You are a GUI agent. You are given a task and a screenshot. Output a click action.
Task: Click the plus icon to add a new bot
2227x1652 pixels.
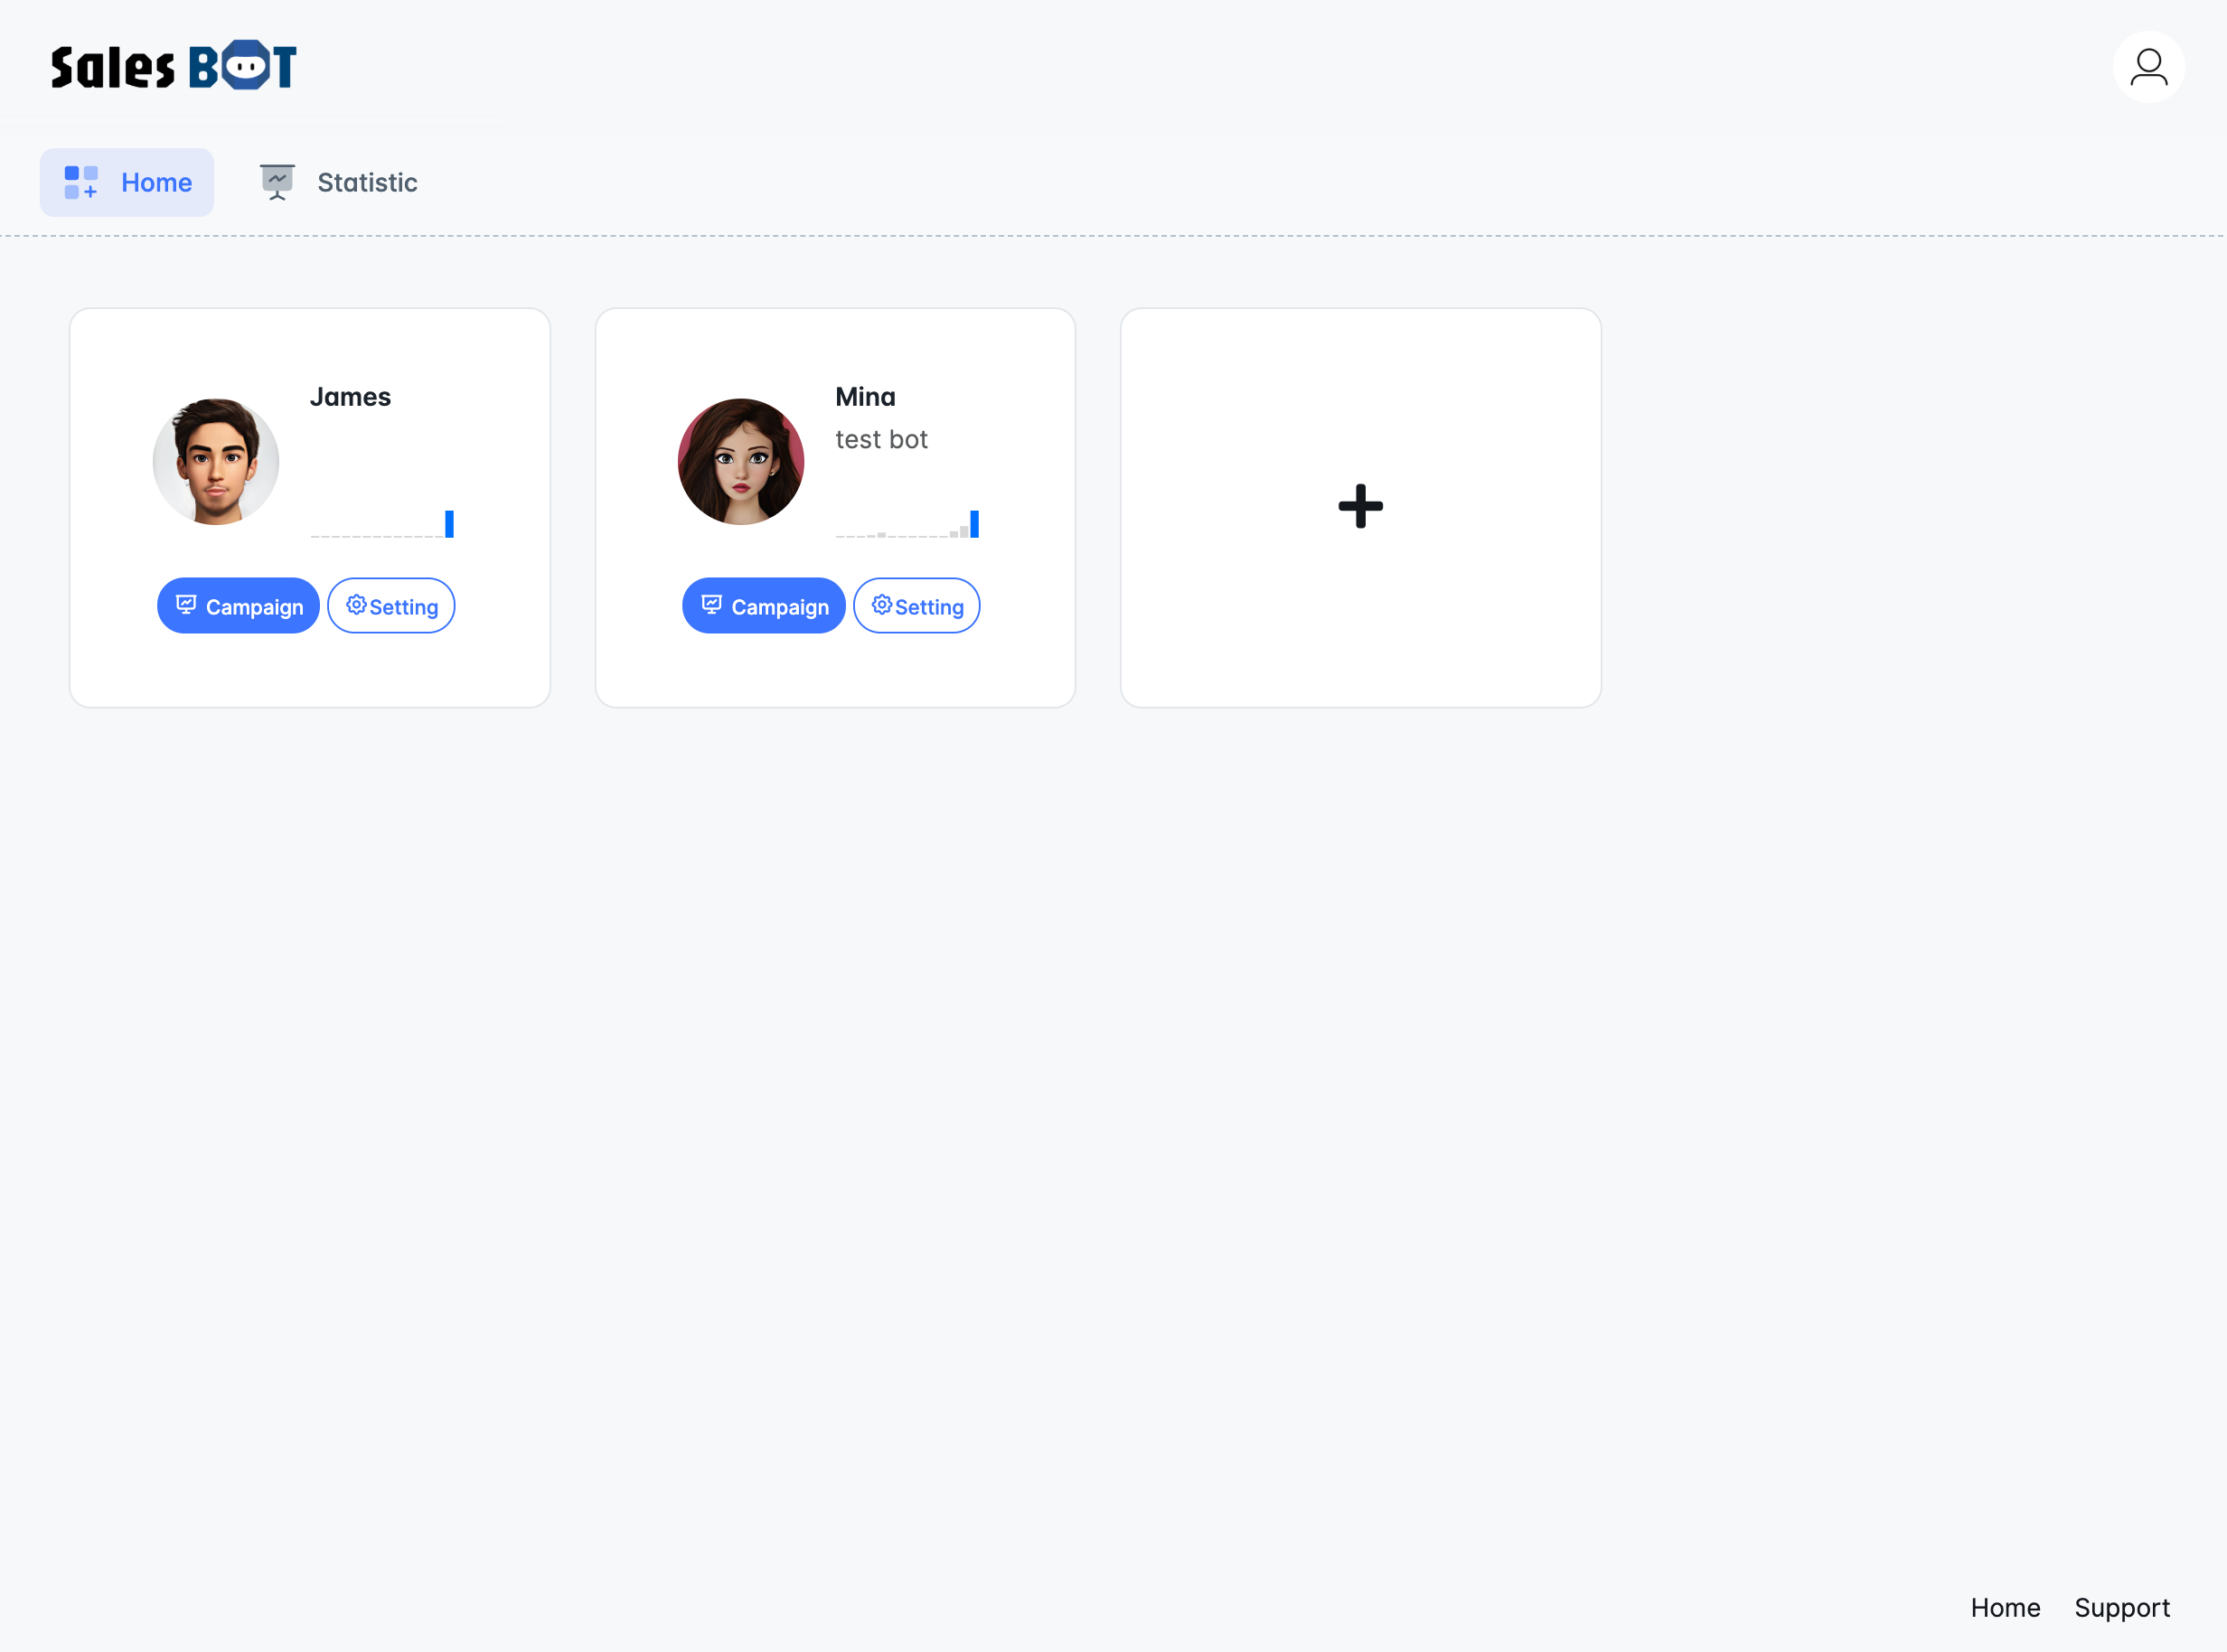tap(1360, 507)
